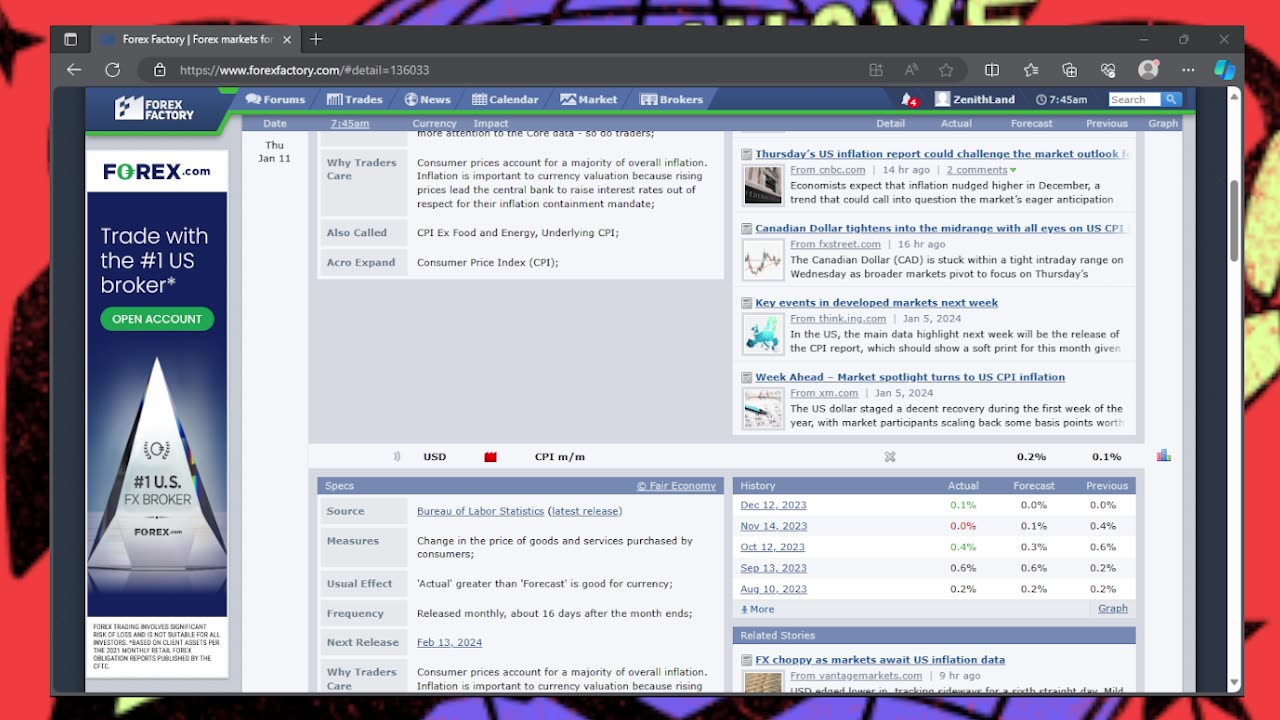Screen dimensions: 1280x720
Task: Click the ING Europe map thumbnail
Action: [763, 335]
